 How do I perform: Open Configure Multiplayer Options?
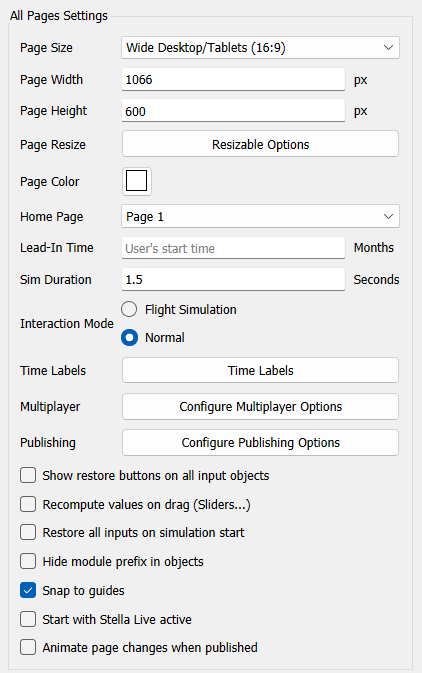coord(260,406)
